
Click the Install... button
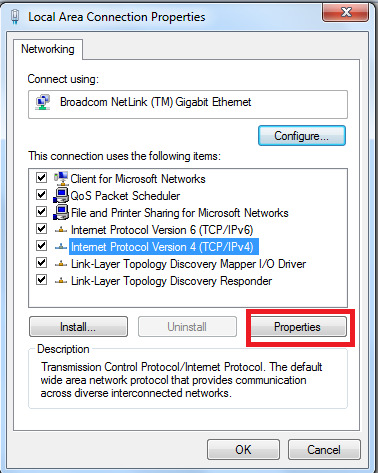point(78,327)
